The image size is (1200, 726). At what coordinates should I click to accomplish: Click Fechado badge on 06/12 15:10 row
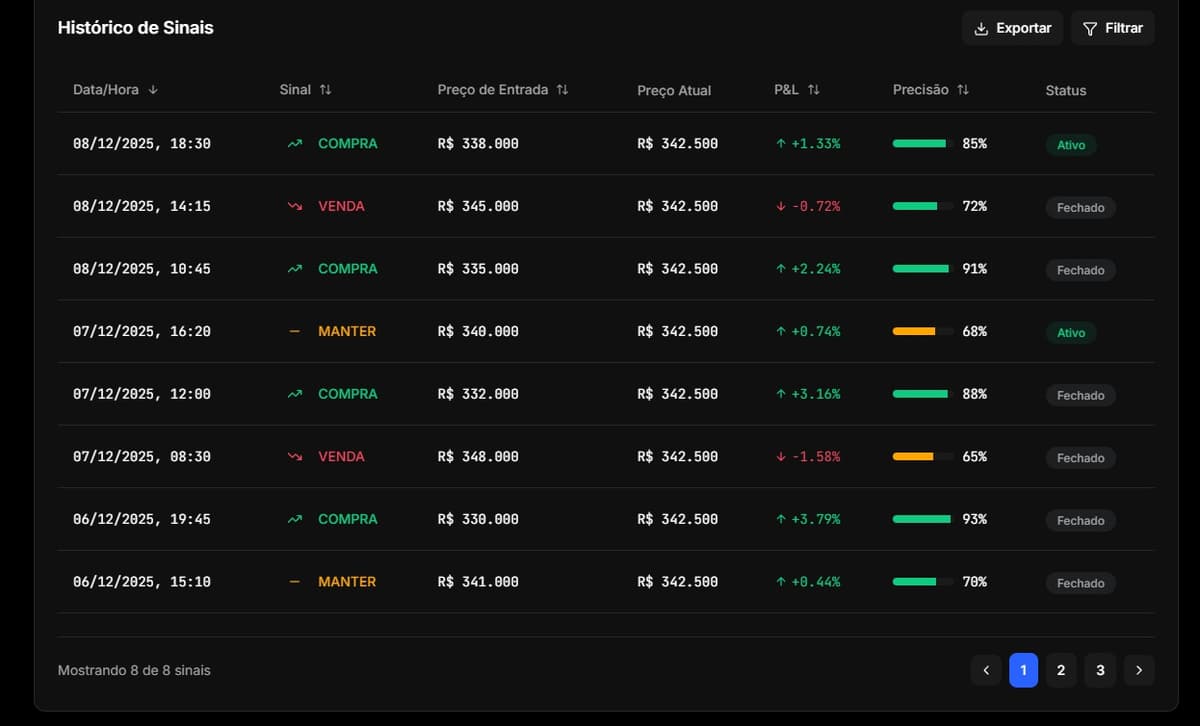[1080, 583]
